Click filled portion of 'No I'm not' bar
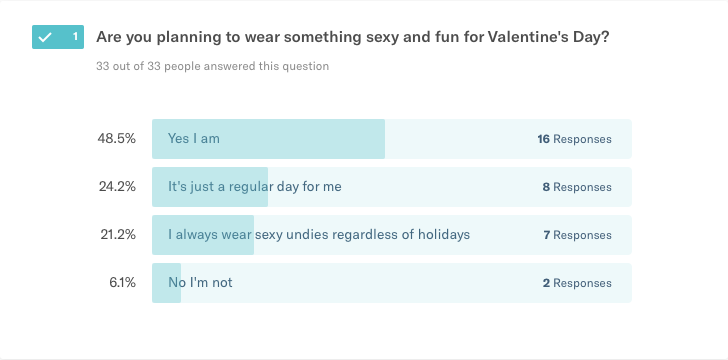Viewport: 728px width, 360px height. (x=166, y=283)
